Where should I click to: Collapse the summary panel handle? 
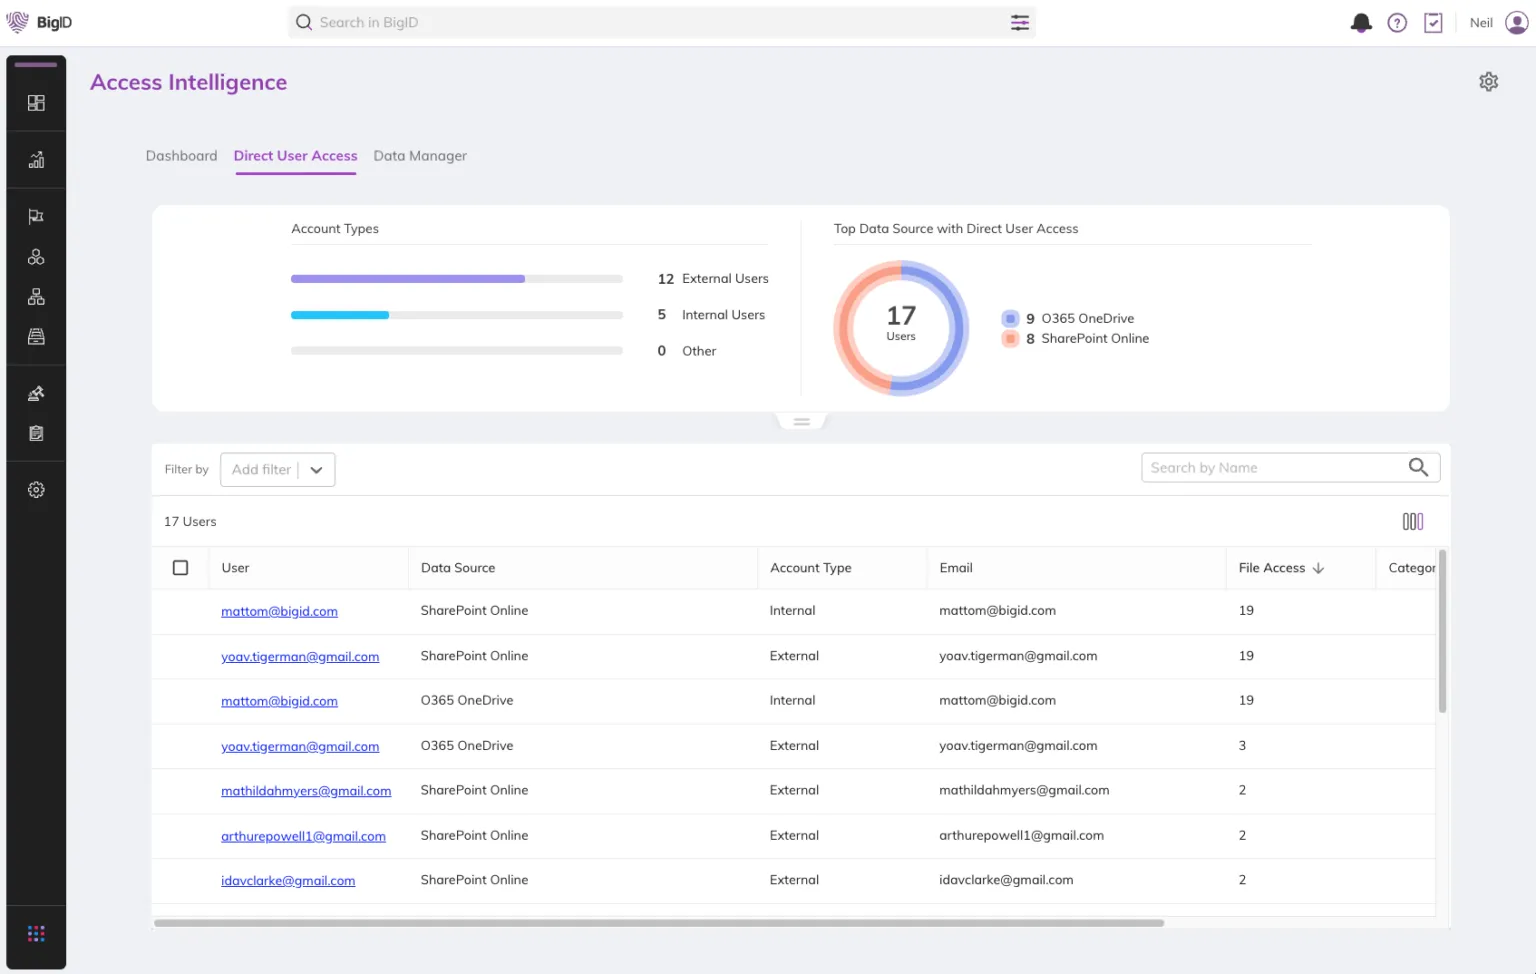(x=801, y=421)
